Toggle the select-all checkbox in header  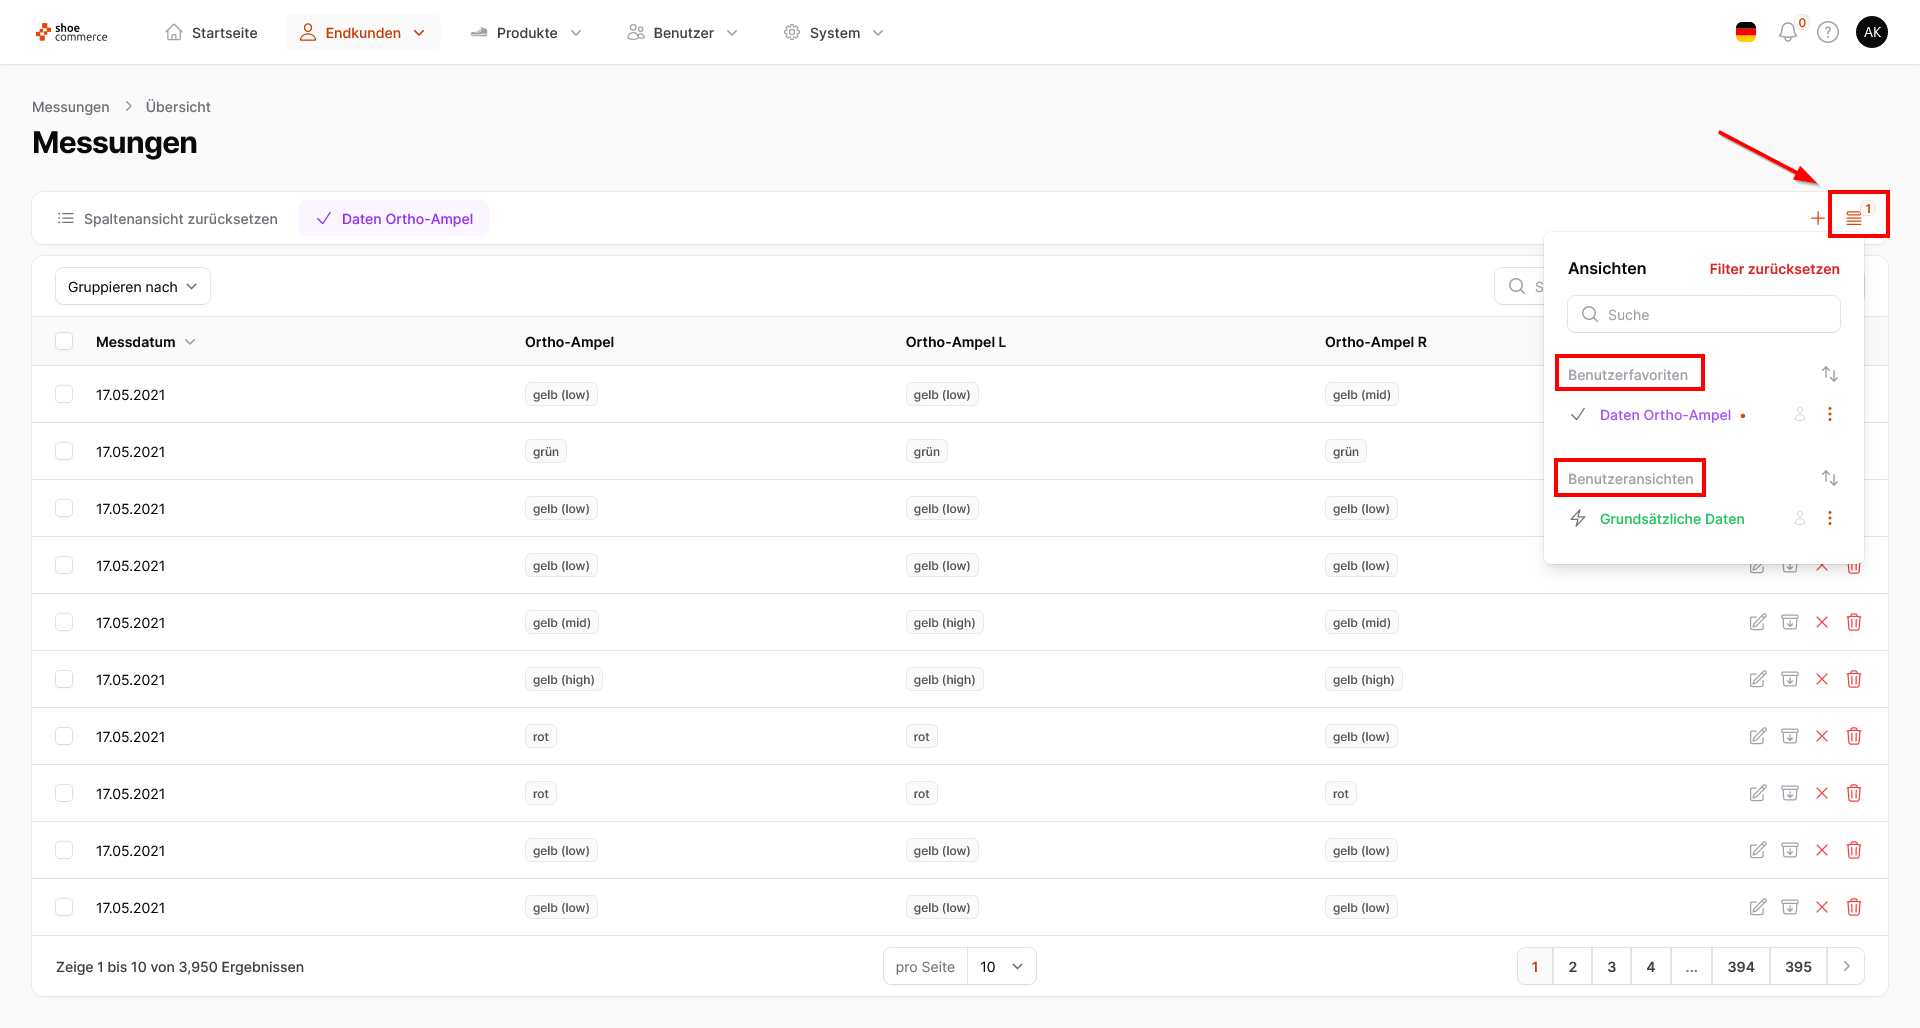(64, 342)
